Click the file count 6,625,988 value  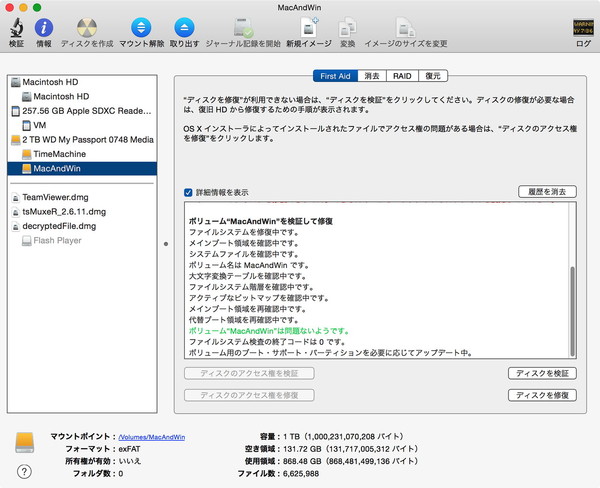coord(301,473)
